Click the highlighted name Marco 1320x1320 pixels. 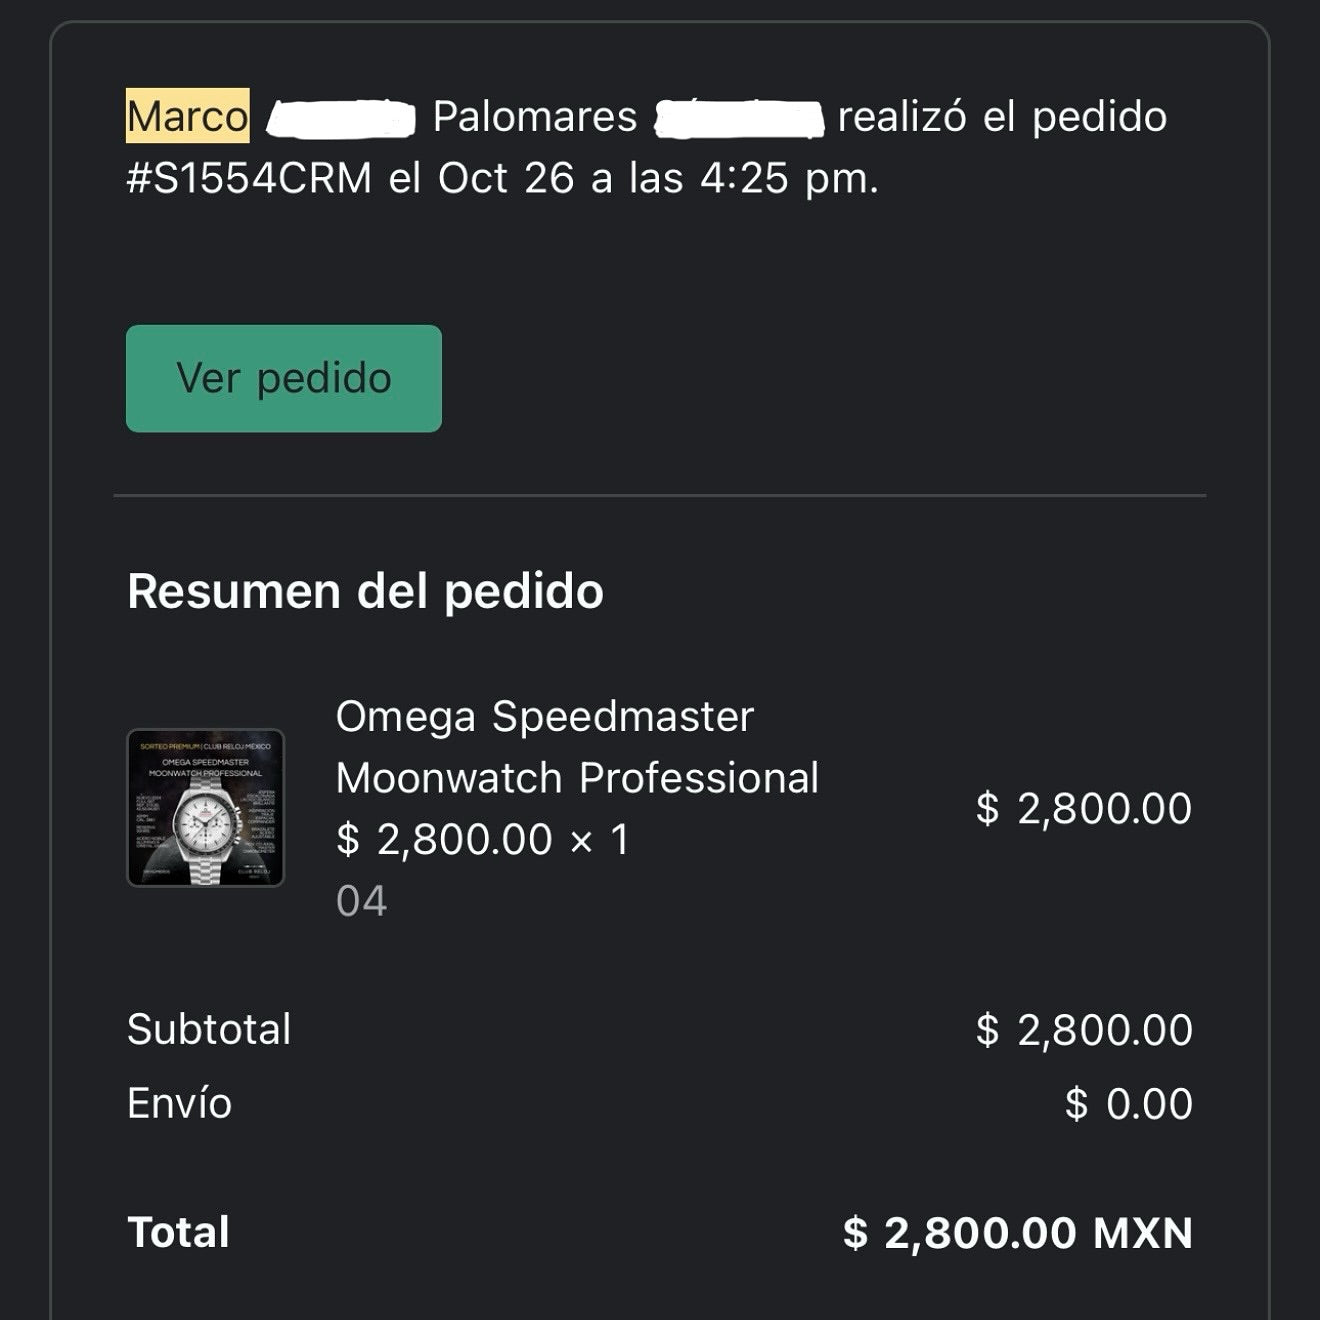[x=187, y=116]
